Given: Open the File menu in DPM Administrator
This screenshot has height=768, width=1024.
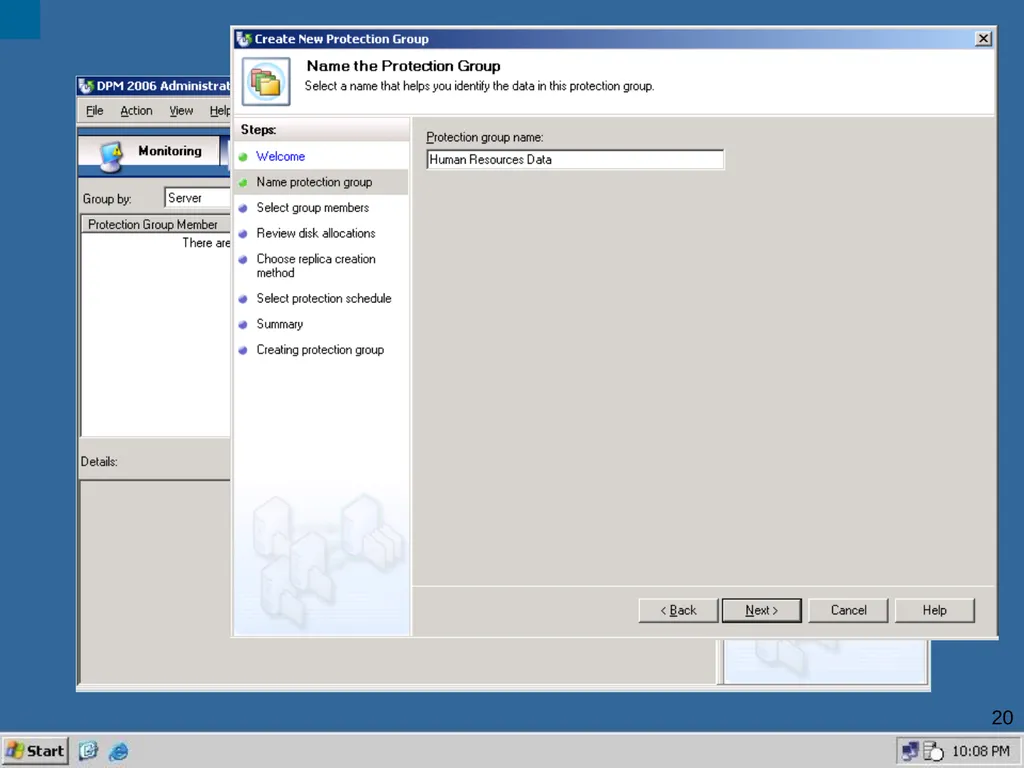Looking at the screenshot, I should [95, 111].
